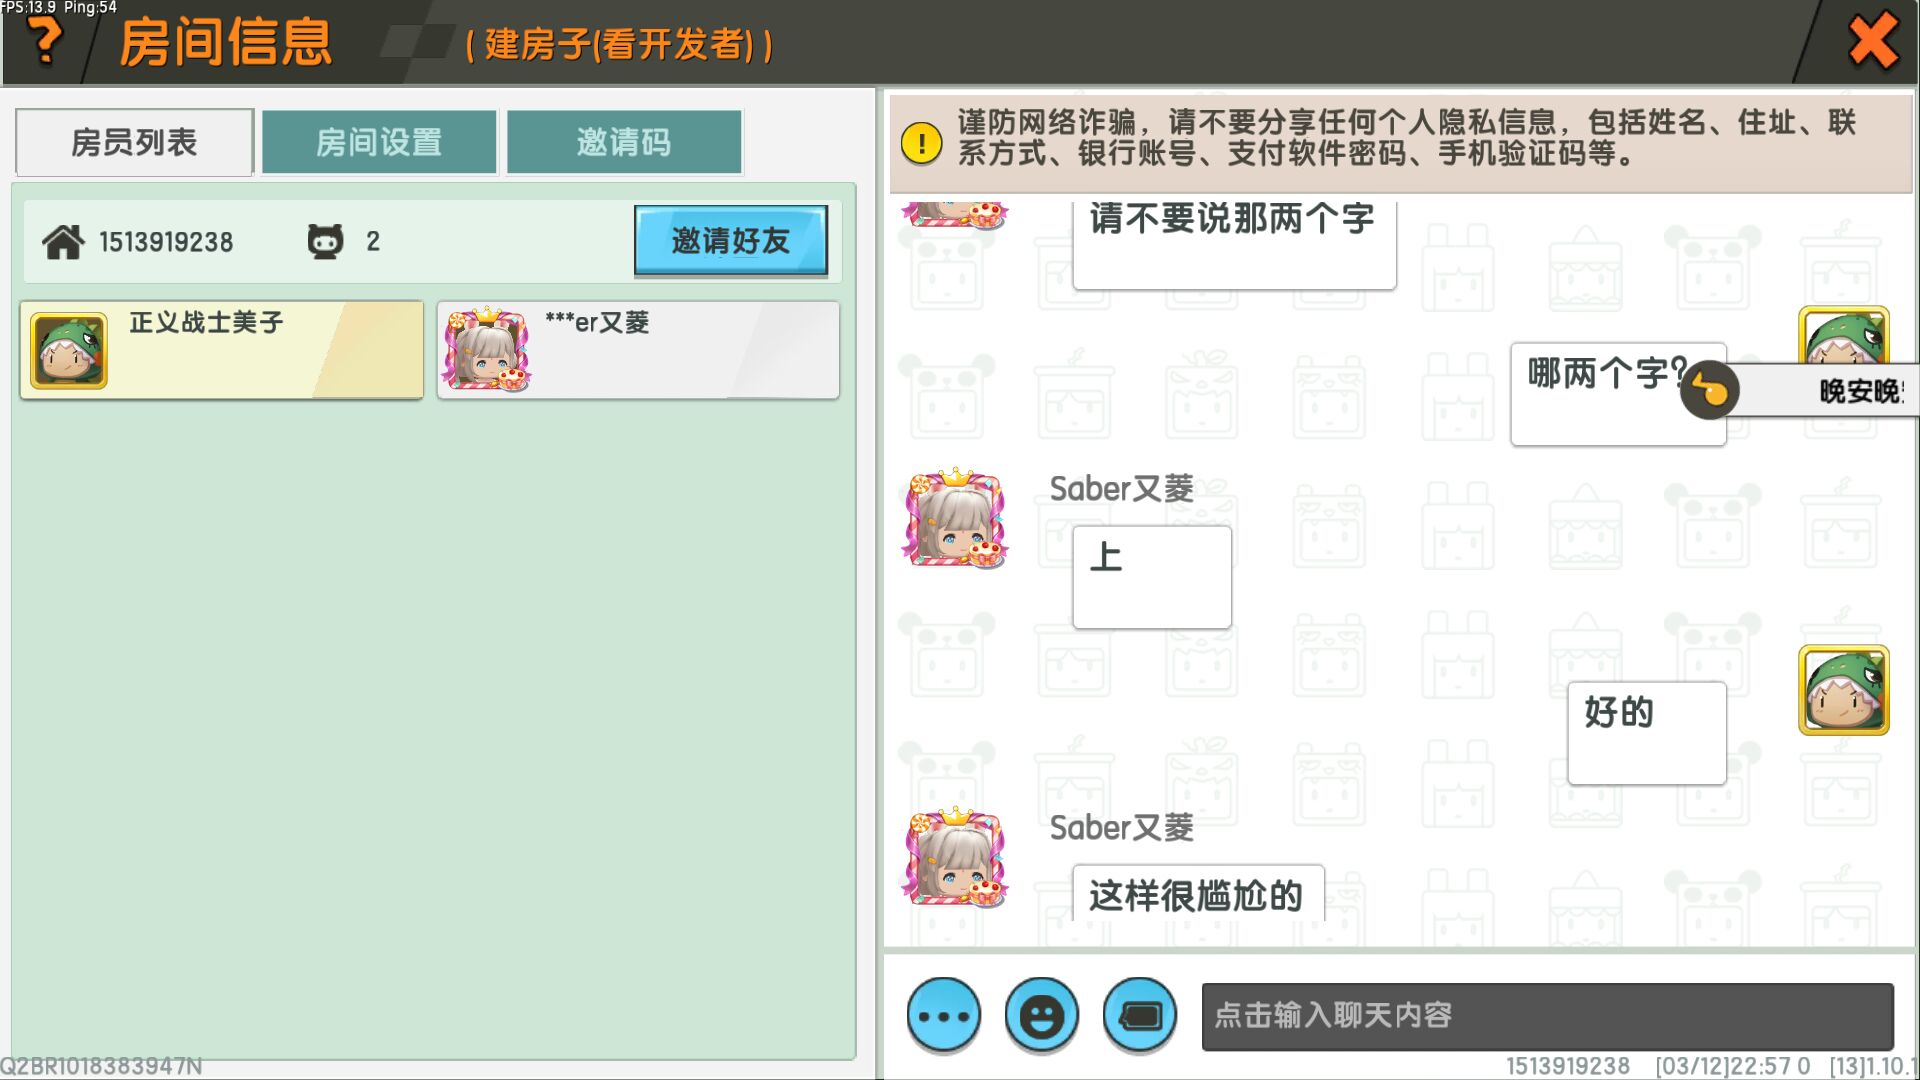Close the room info panel
This screenshot has width=1920, height=1080.
(x=1873, y=41)
